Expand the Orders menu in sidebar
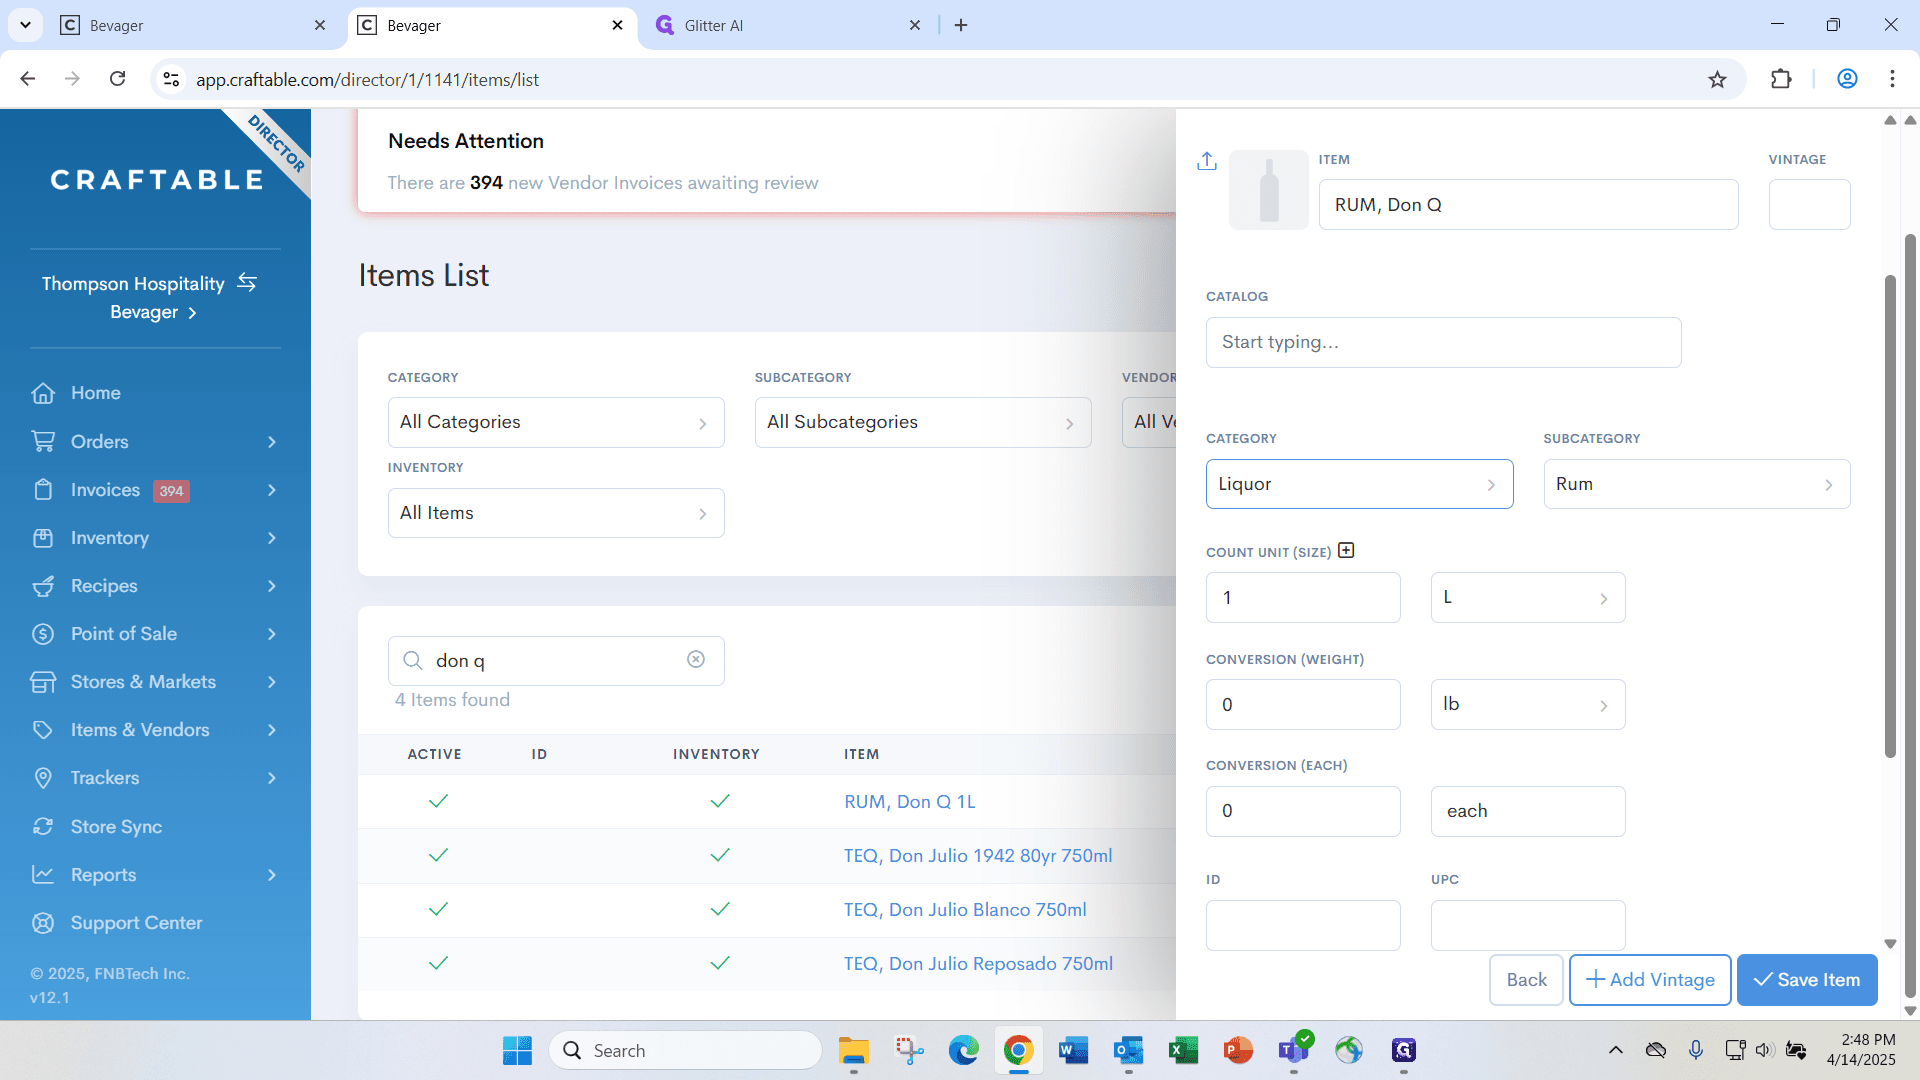The height and width of the screenshot is (1080, 1920). coord(155,441)
